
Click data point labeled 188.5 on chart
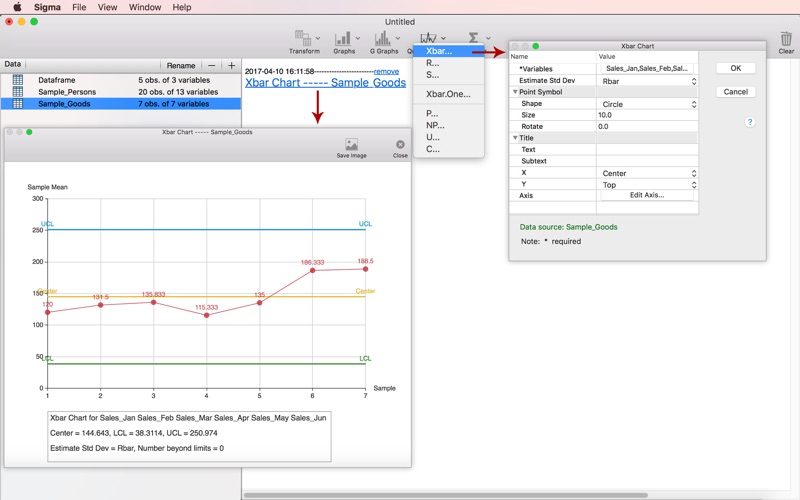(365, 269)
